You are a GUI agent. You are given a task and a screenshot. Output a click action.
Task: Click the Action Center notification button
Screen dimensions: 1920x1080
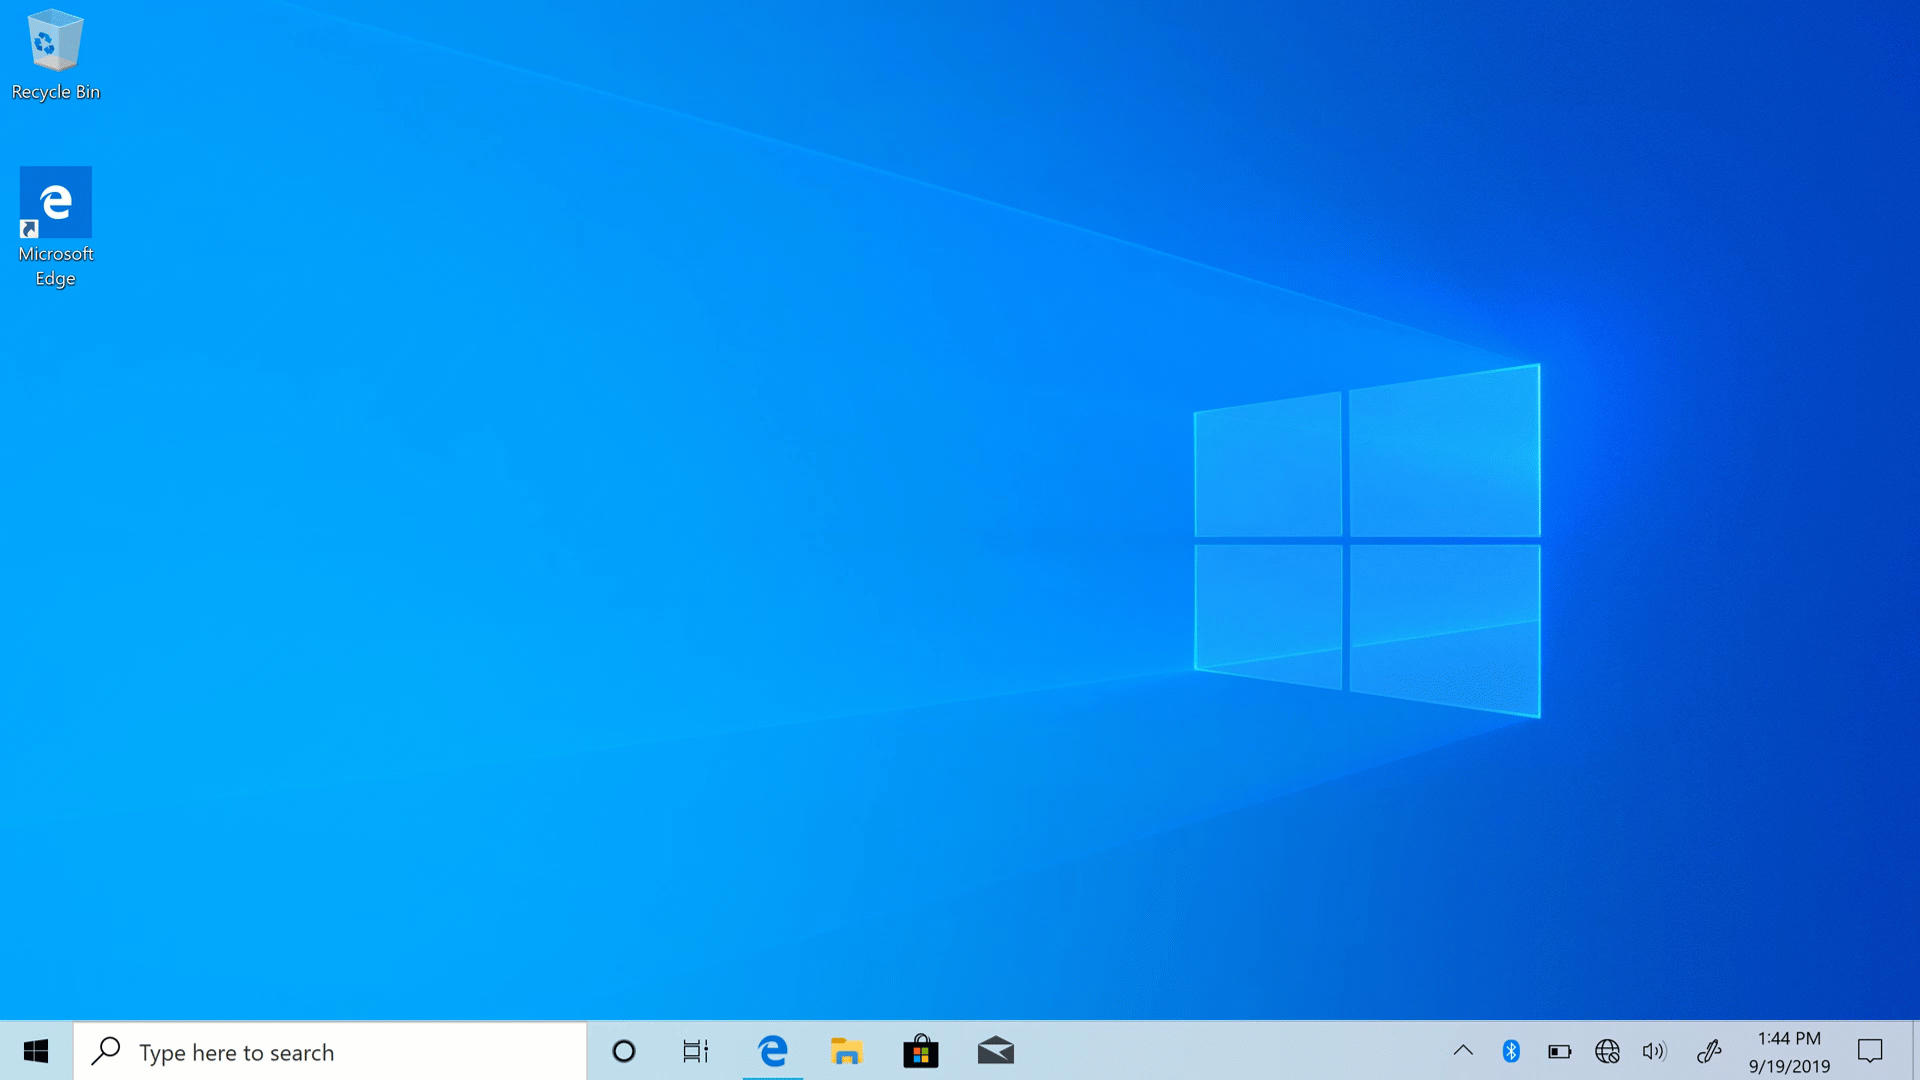point(1870,1050)
